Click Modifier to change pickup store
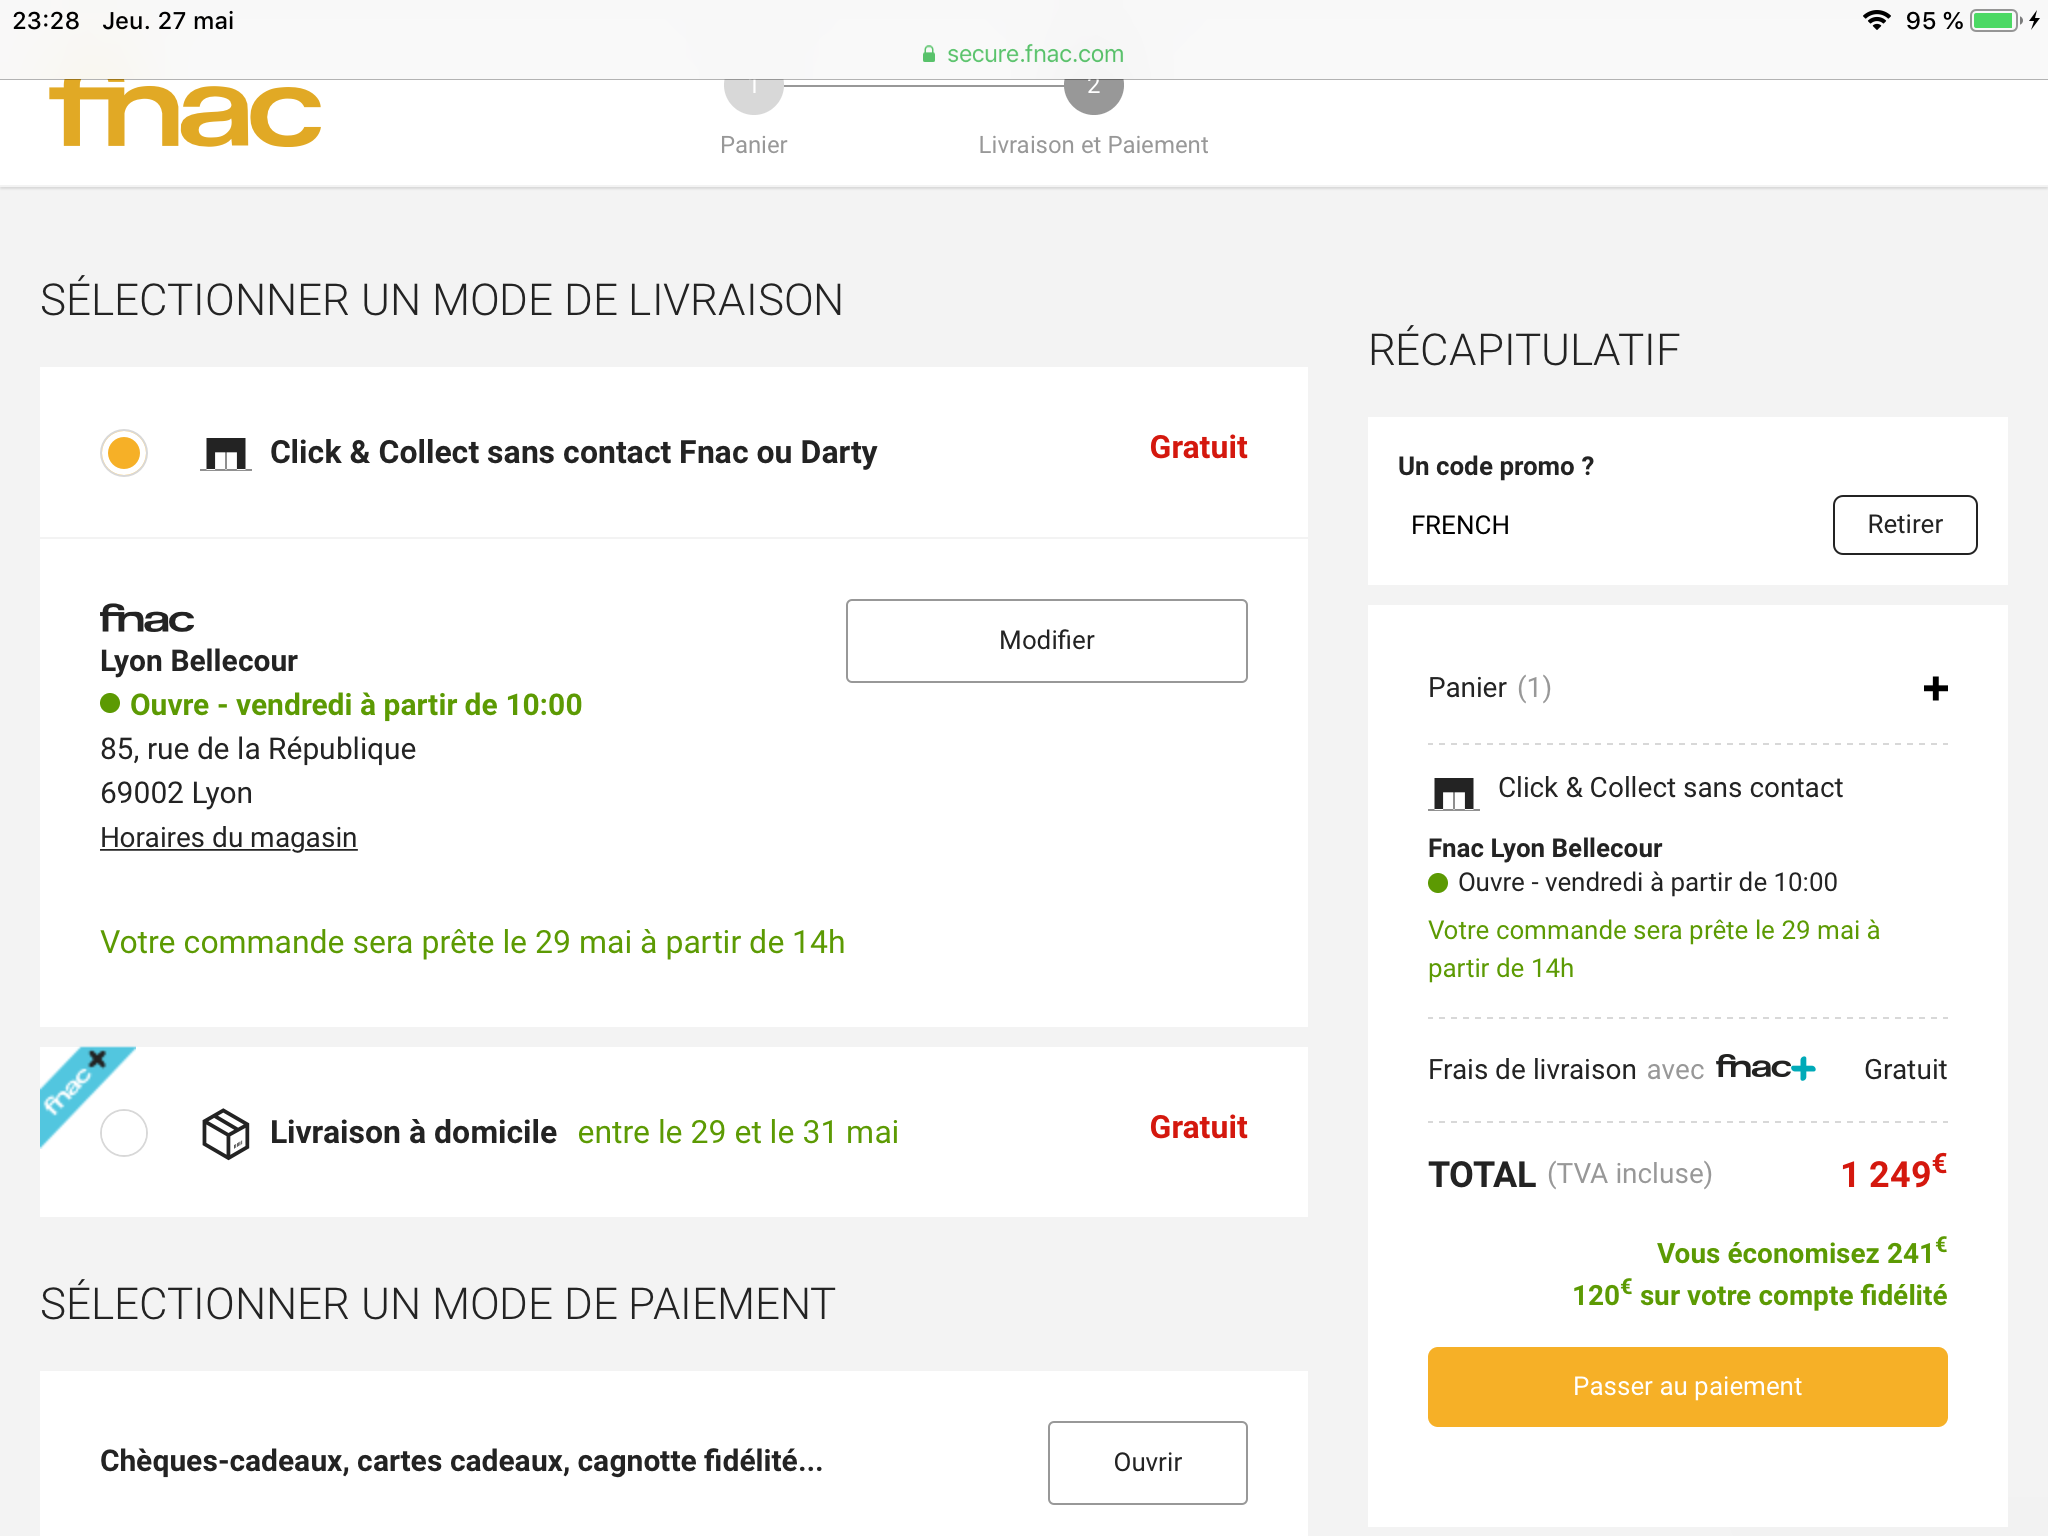The height and width of the screenshot is (1536, 2048). (x=1046, y=641)
